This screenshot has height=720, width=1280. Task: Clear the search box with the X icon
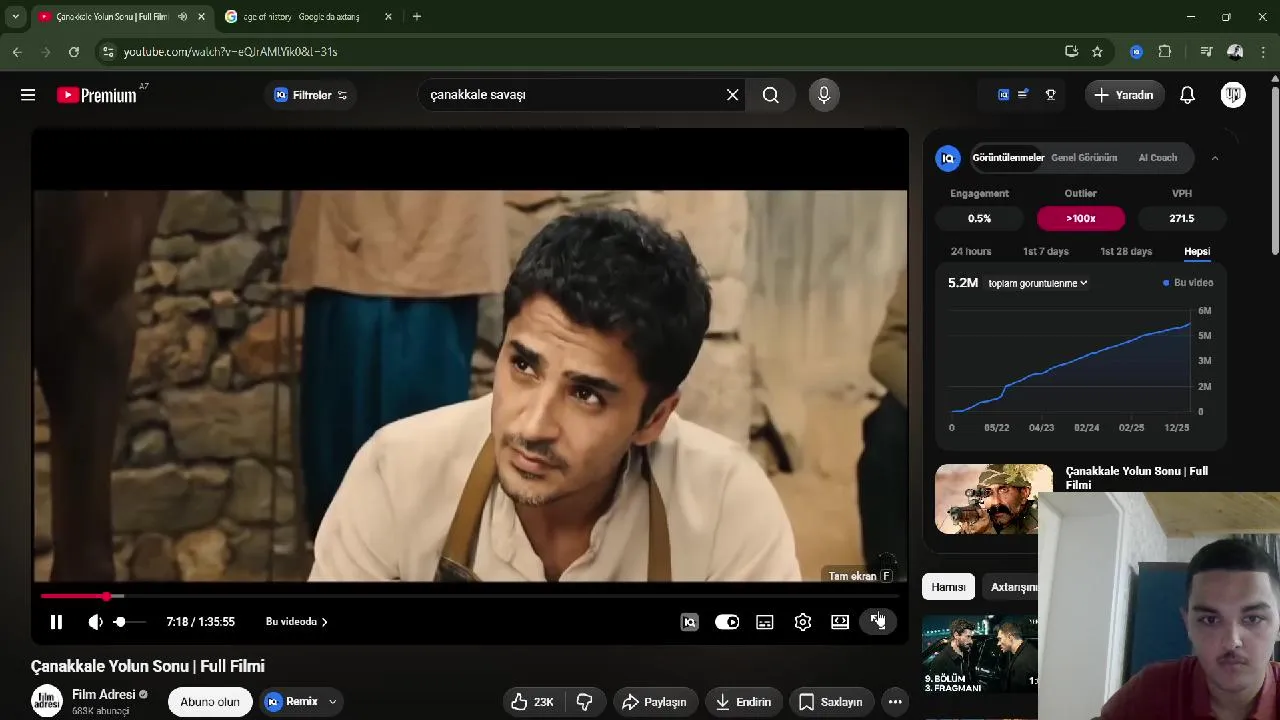[x=733, y=95]
